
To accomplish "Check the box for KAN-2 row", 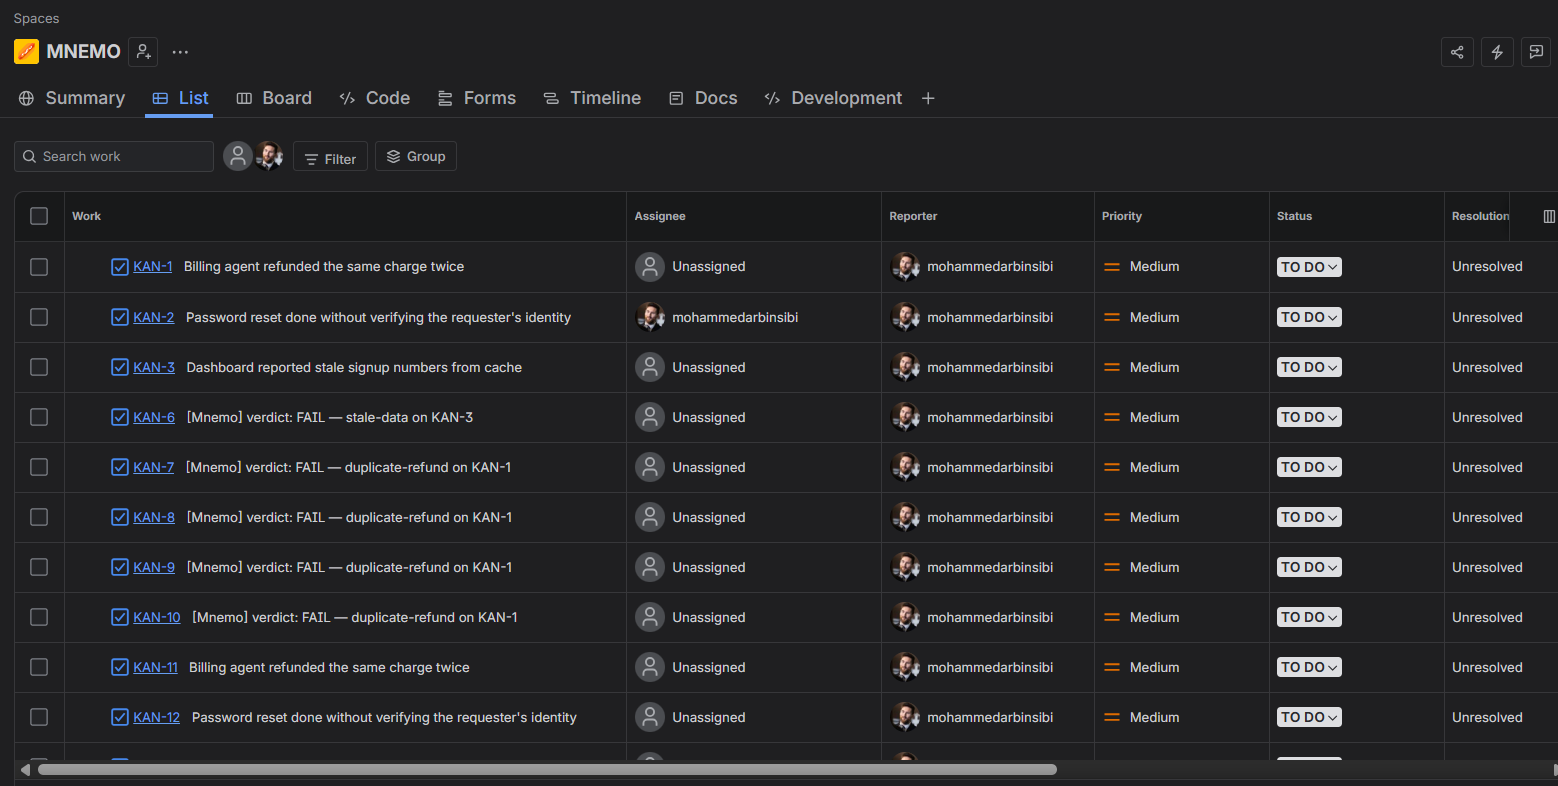I will pyautogui.click(x=39, y=317).
